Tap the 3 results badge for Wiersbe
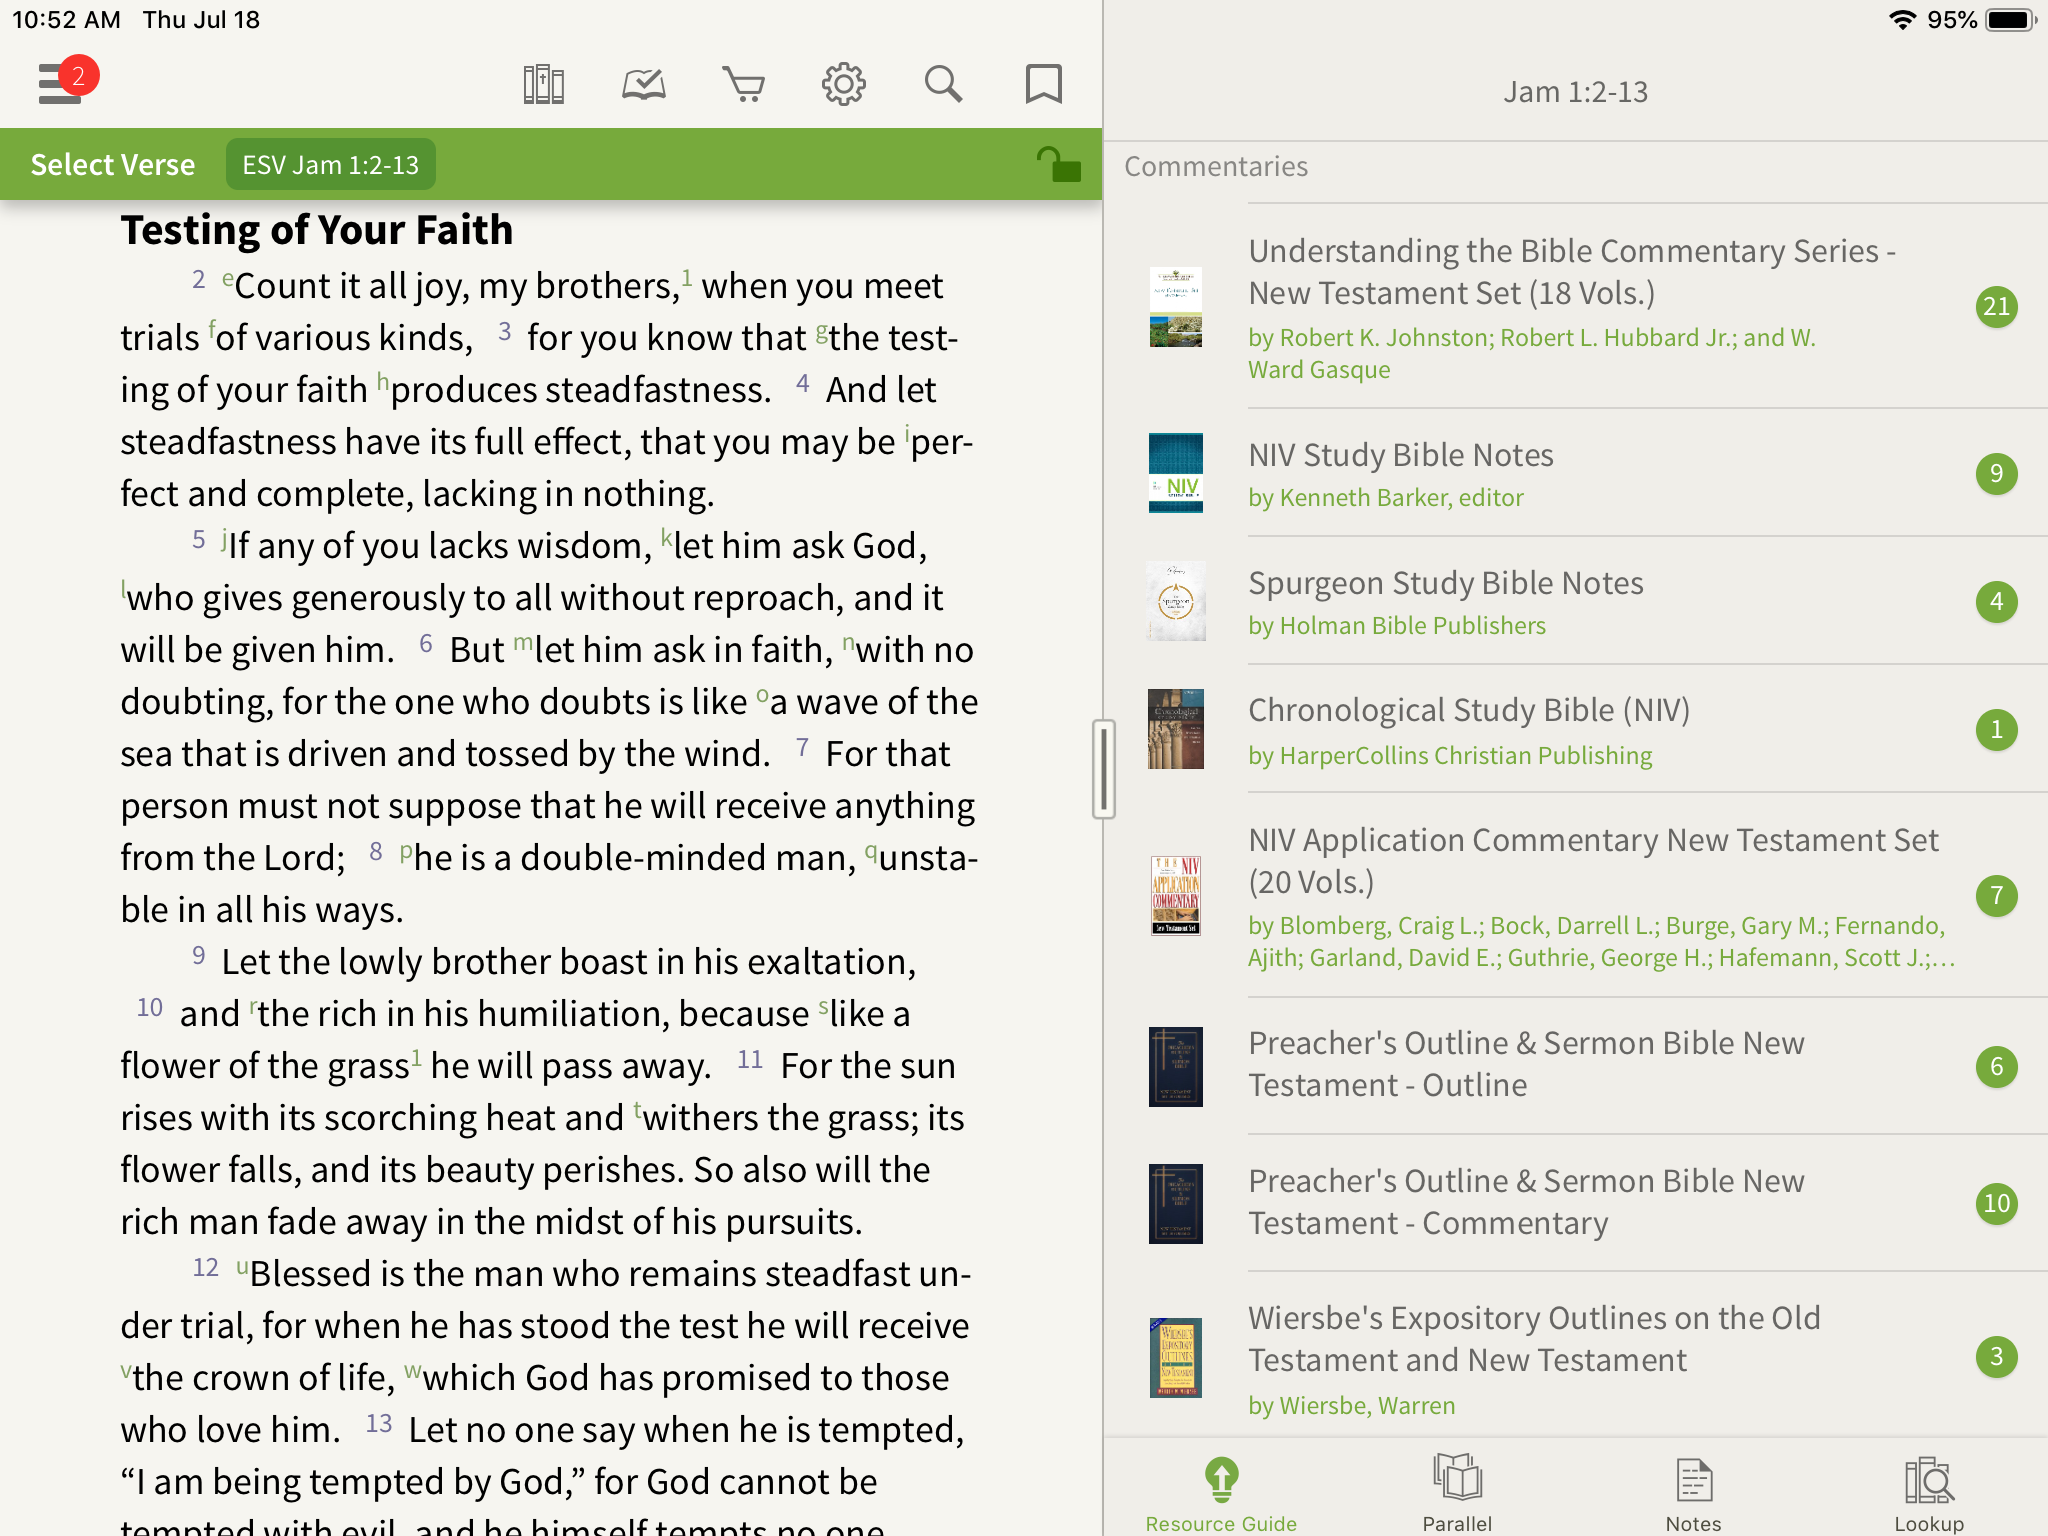 tap(1996, 1357)
